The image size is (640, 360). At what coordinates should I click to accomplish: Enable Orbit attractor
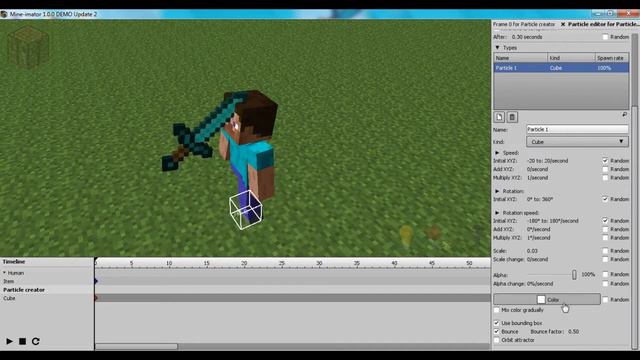[x=497, y=340]
